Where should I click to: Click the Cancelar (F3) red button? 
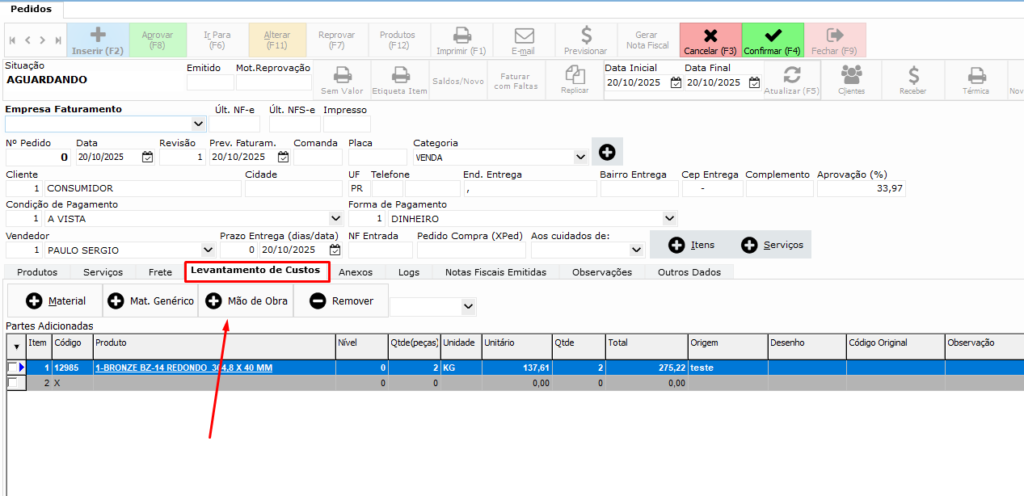pyautogui.click(x=710, y=40)
